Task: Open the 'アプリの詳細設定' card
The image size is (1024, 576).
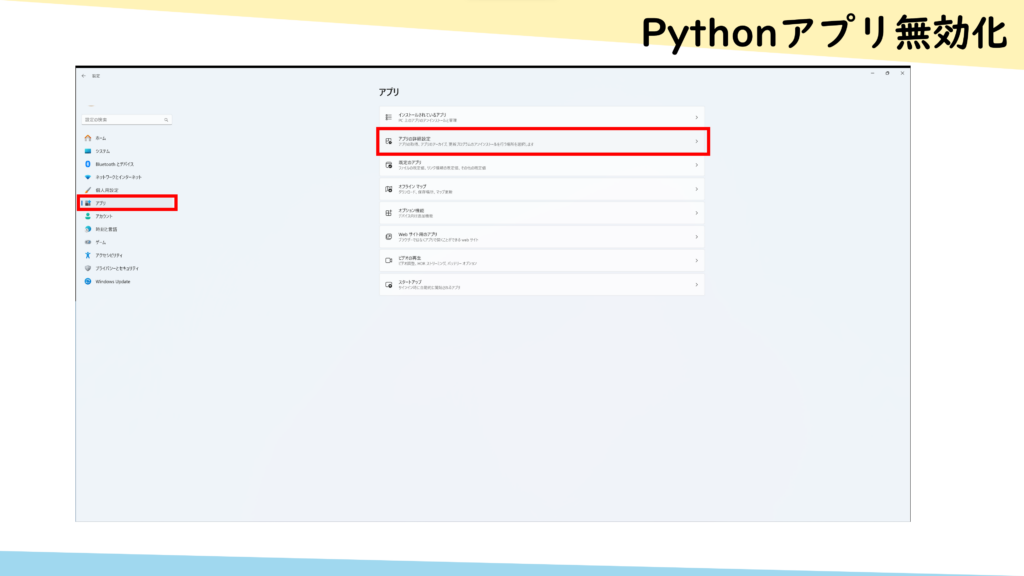Action: tap(542, 141)
